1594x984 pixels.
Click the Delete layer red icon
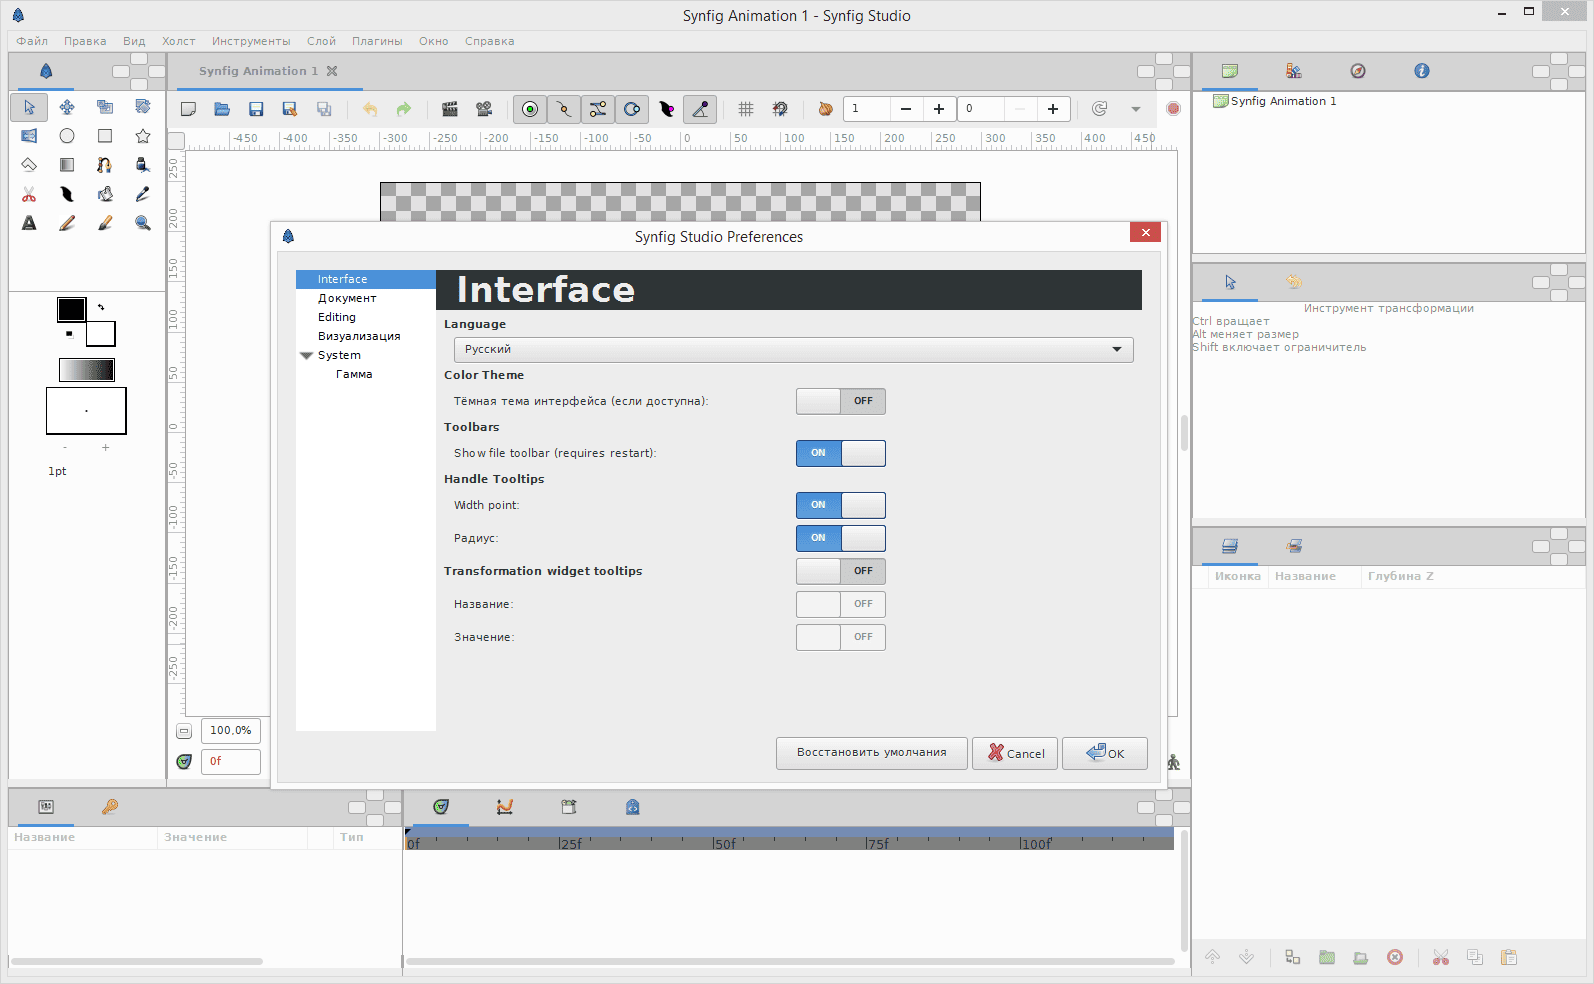(1395, 957)
